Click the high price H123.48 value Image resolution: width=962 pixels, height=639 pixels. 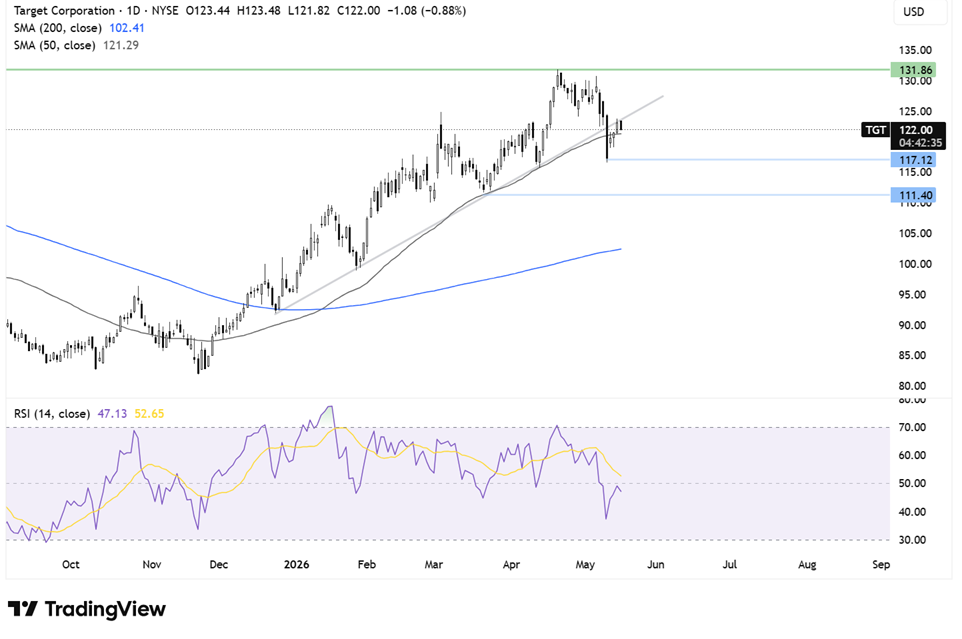point(260,10)
